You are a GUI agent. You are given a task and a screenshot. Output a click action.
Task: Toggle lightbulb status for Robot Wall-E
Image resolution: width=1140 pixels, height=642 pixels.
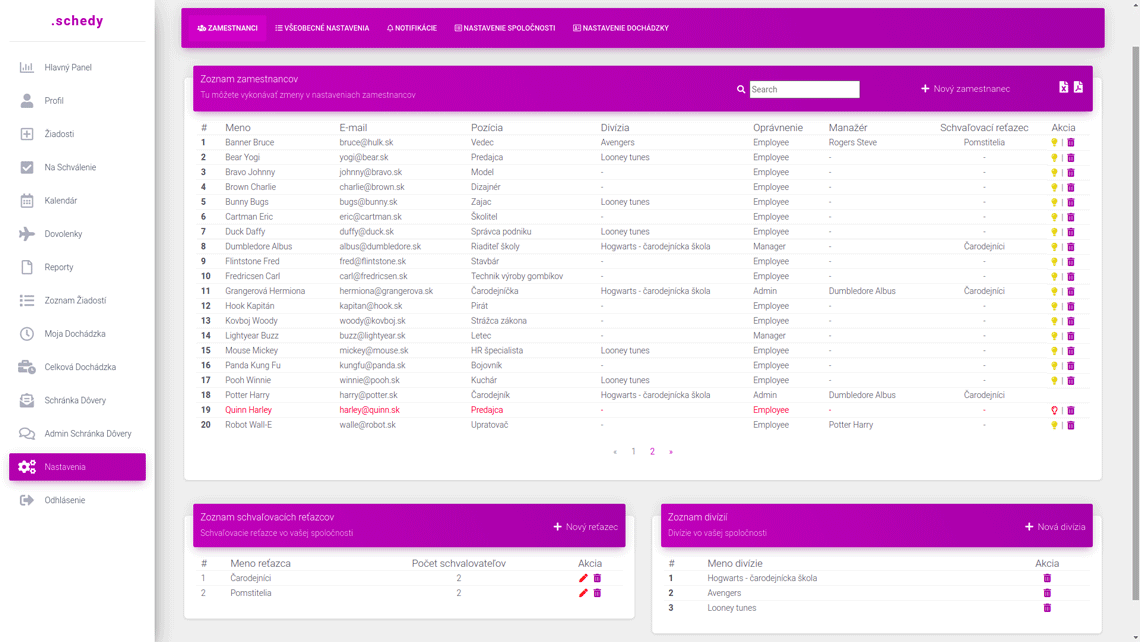click(1054, 425)
